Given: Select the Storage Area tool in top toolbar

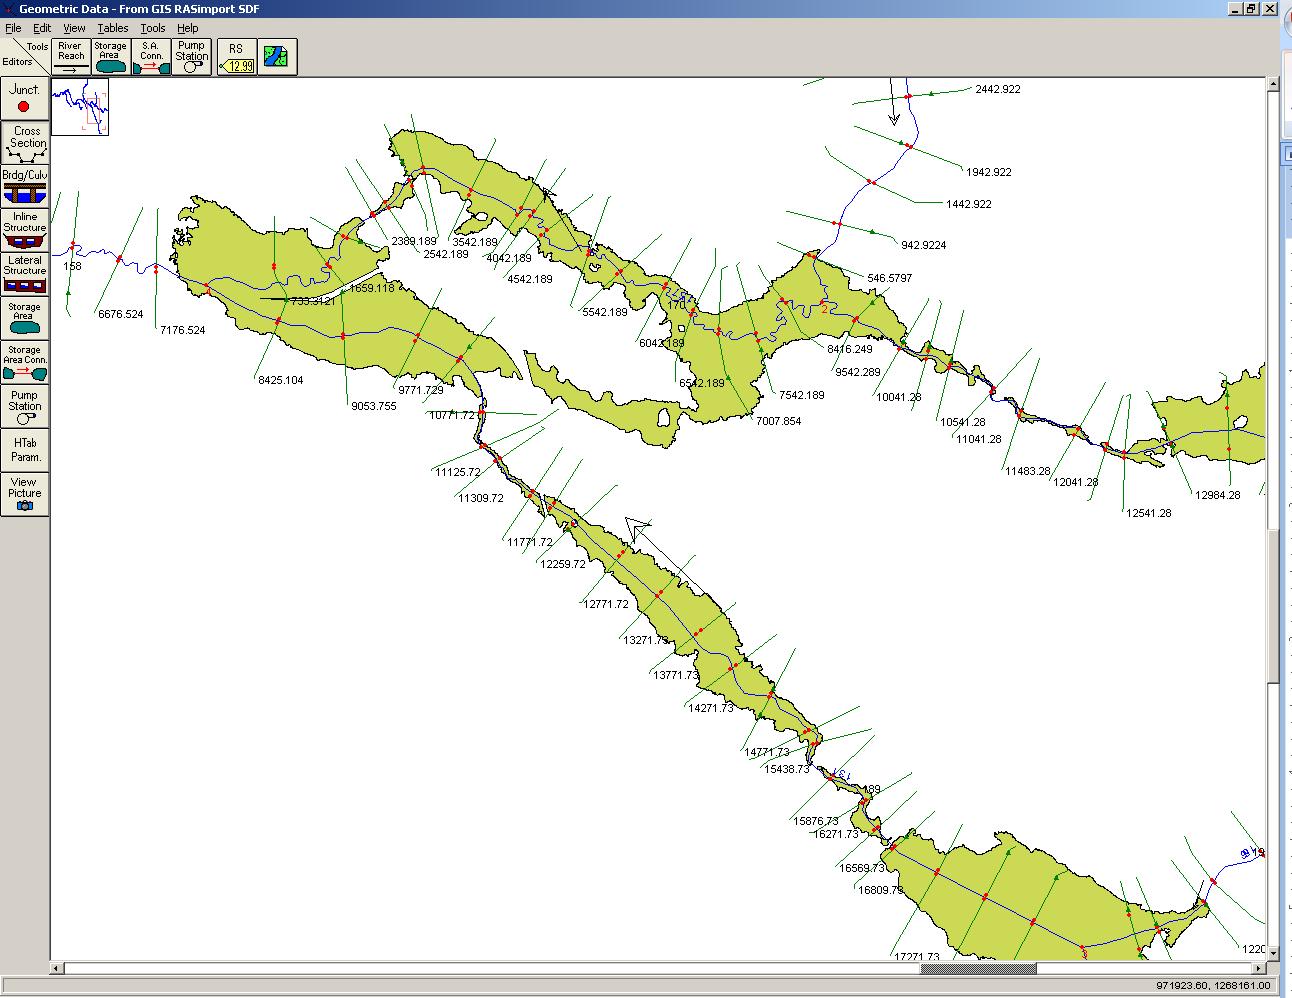Looking at the screenshot, I should coord(111,56).
